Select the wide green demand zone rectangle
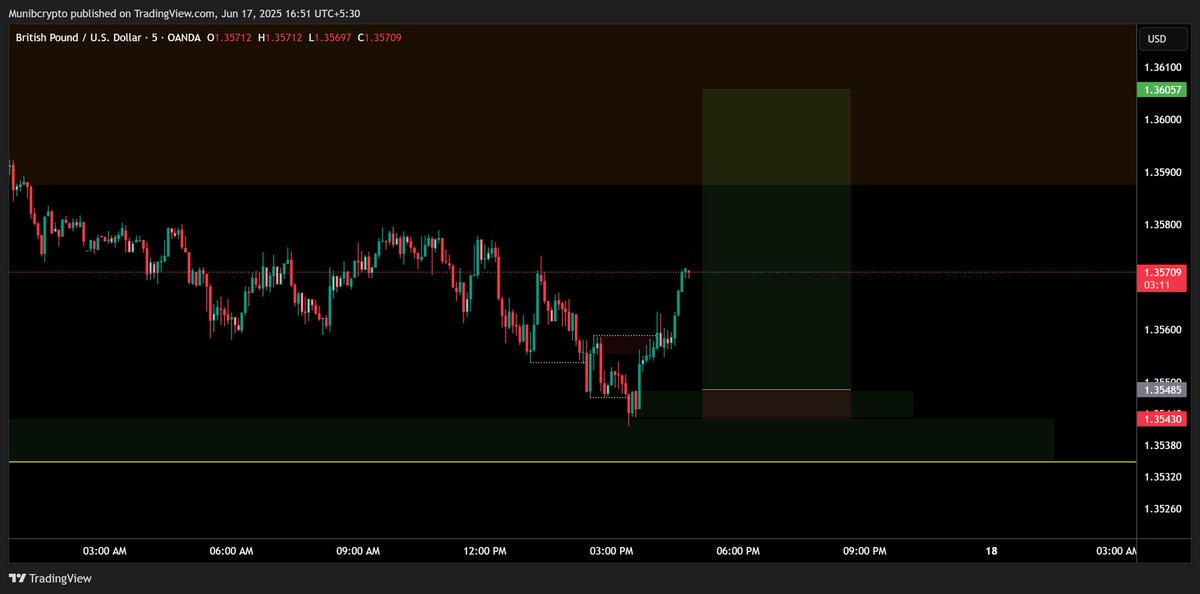 coord(531,440)
